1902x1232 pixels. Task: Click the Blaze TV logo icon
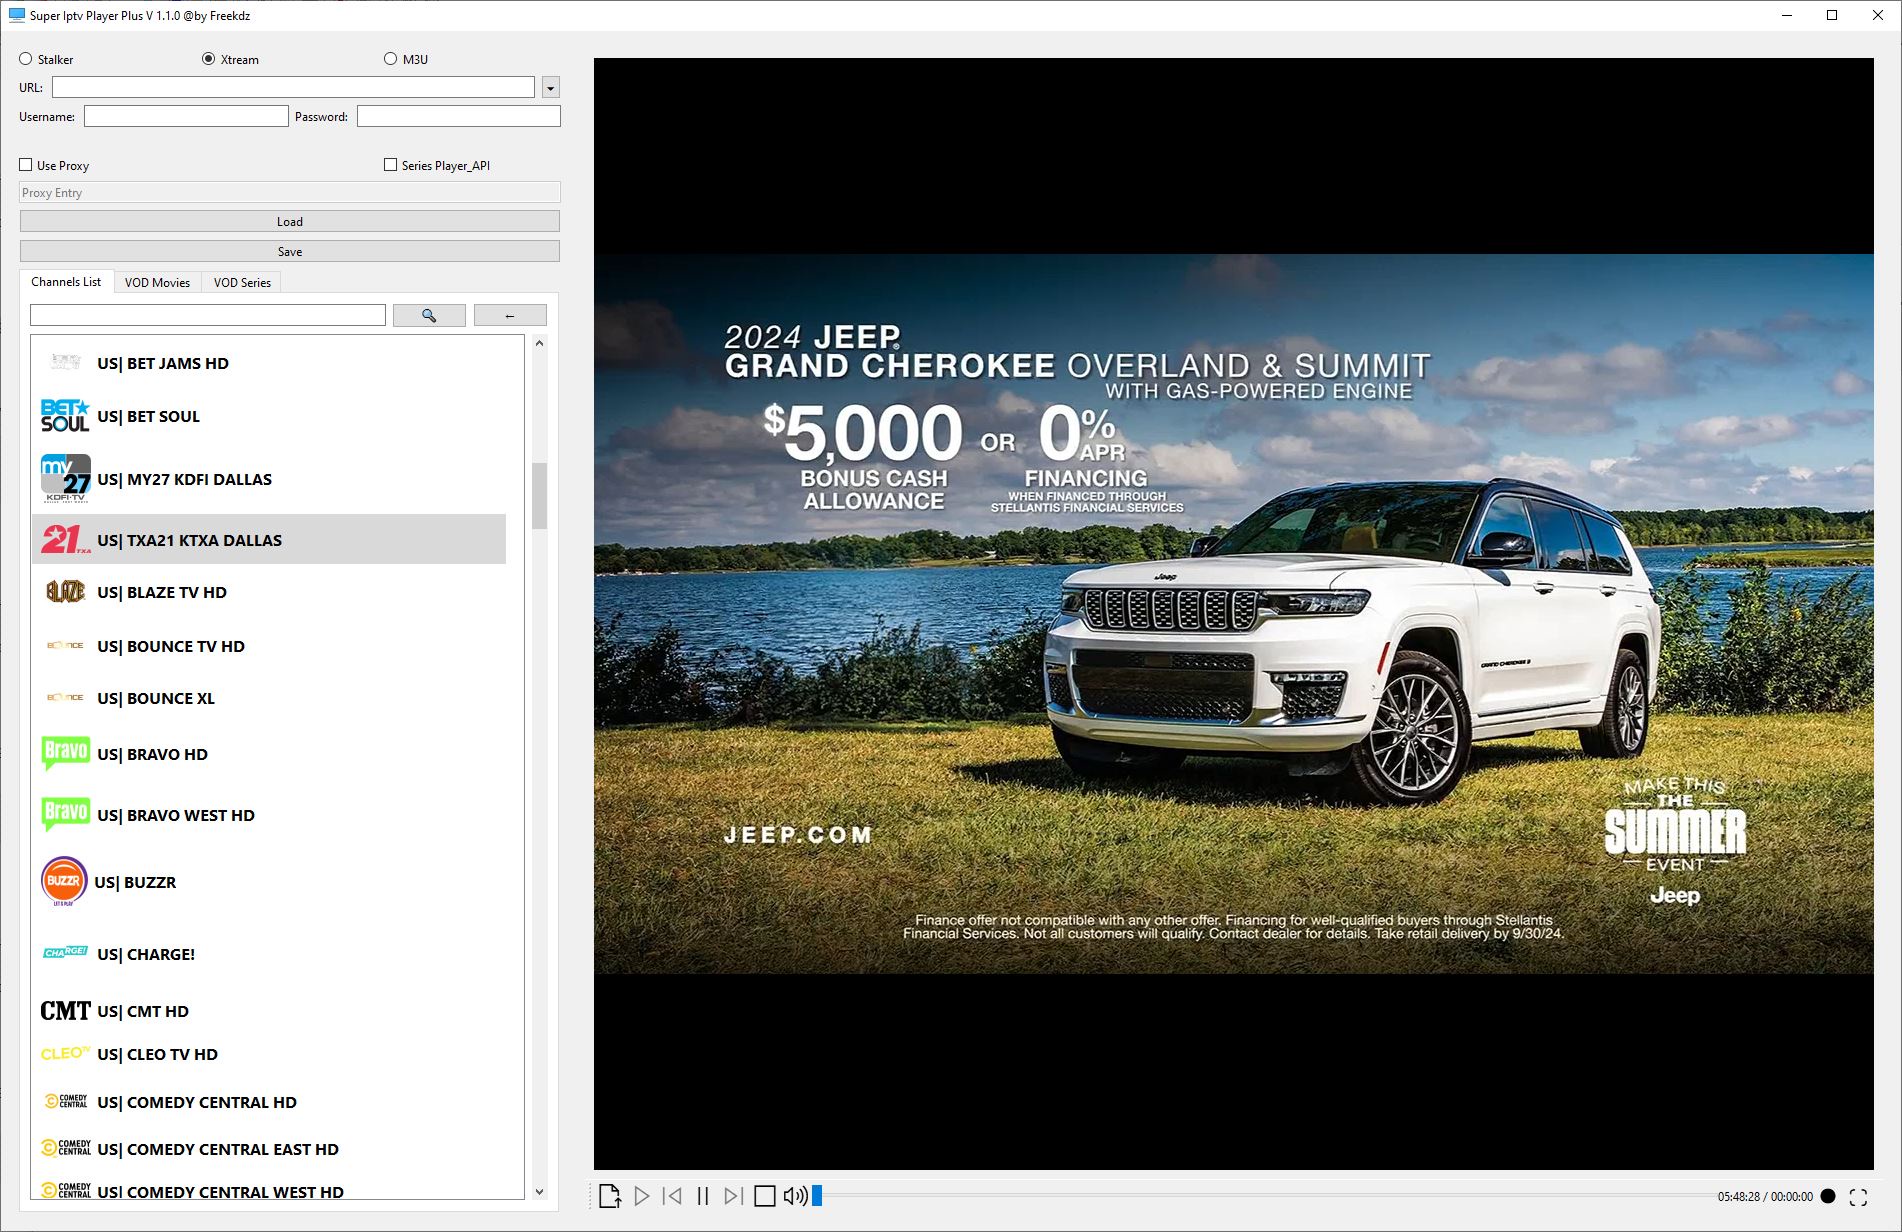point(65,592)
